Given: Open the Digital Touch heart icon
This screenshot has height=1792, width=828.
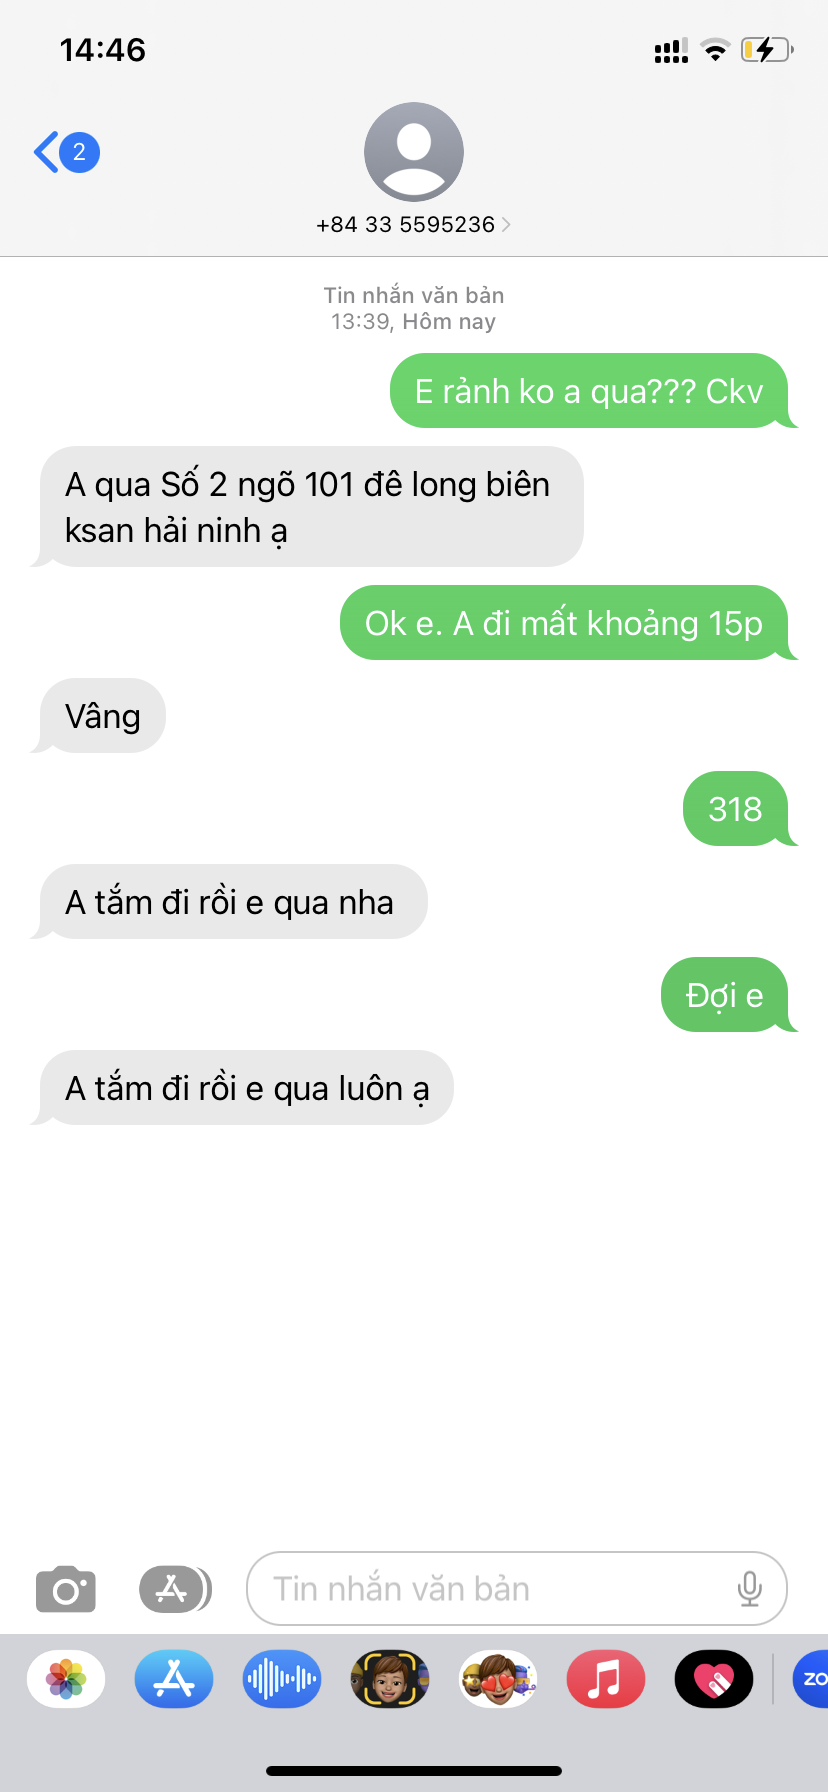Looking at the screenshot, I should pyautogui.click(x=714, y=1679).
